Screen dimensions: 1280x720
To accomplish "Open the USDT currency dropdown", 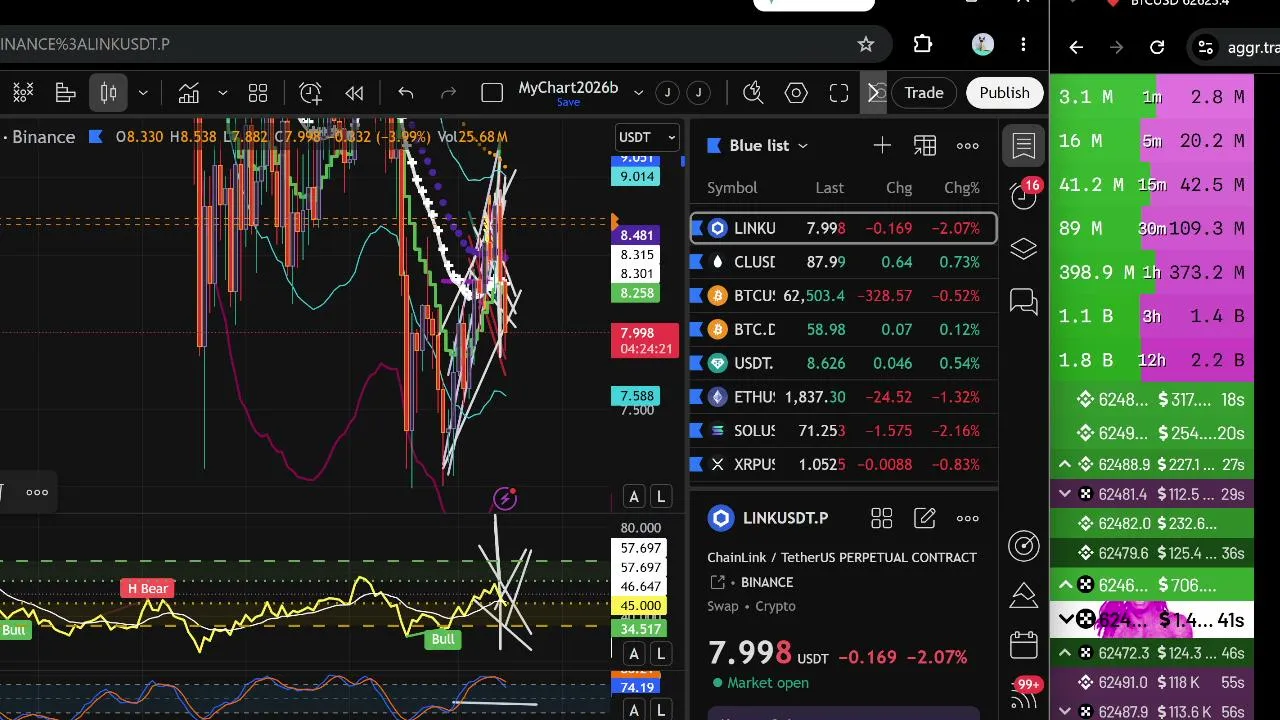I will 647,137.
